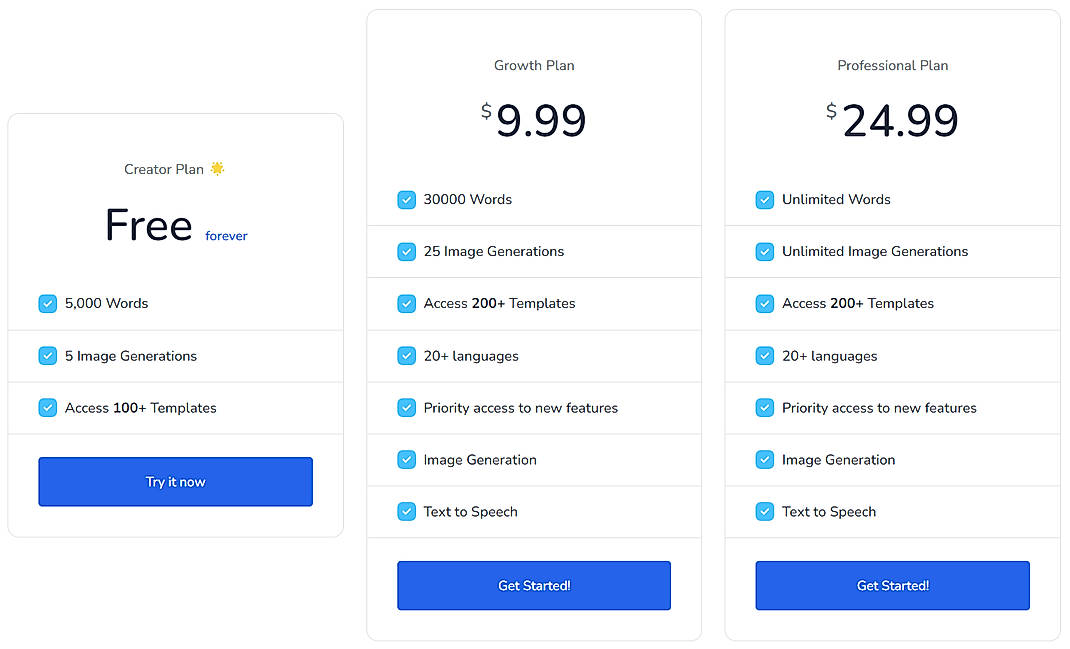Toggle 20+ languages under Growth Plan
Image resolution: width=1070 pixels, height=649 pixels.
tap(406, 355)
